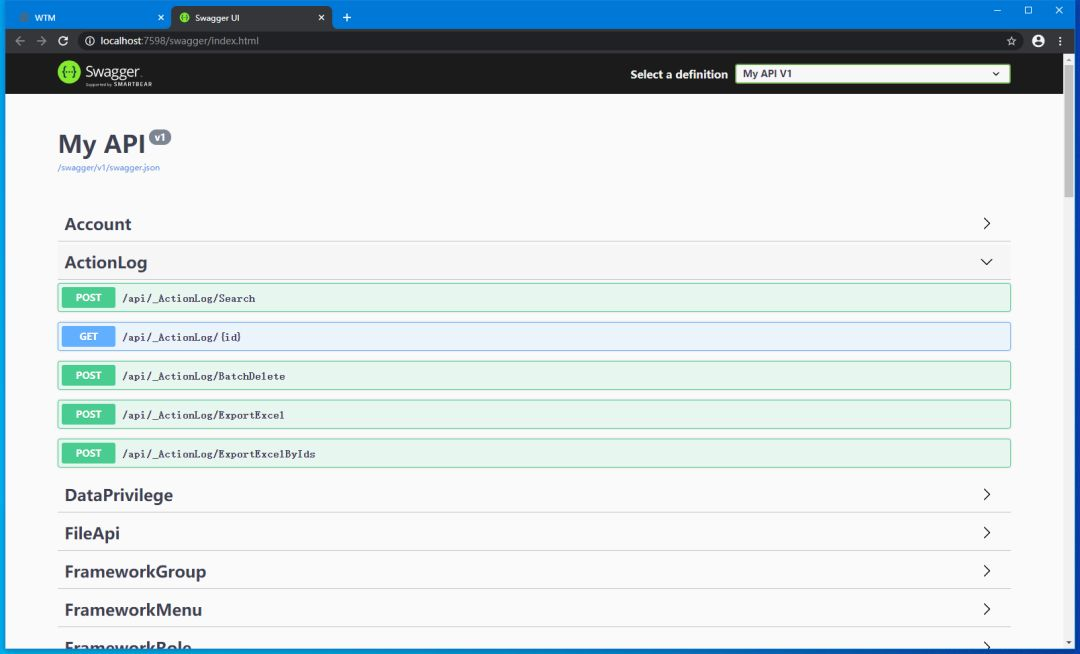Open the /swagger/v1/swagger.json link
This screenshot has height=654, width=1080.
click(109, 167)
